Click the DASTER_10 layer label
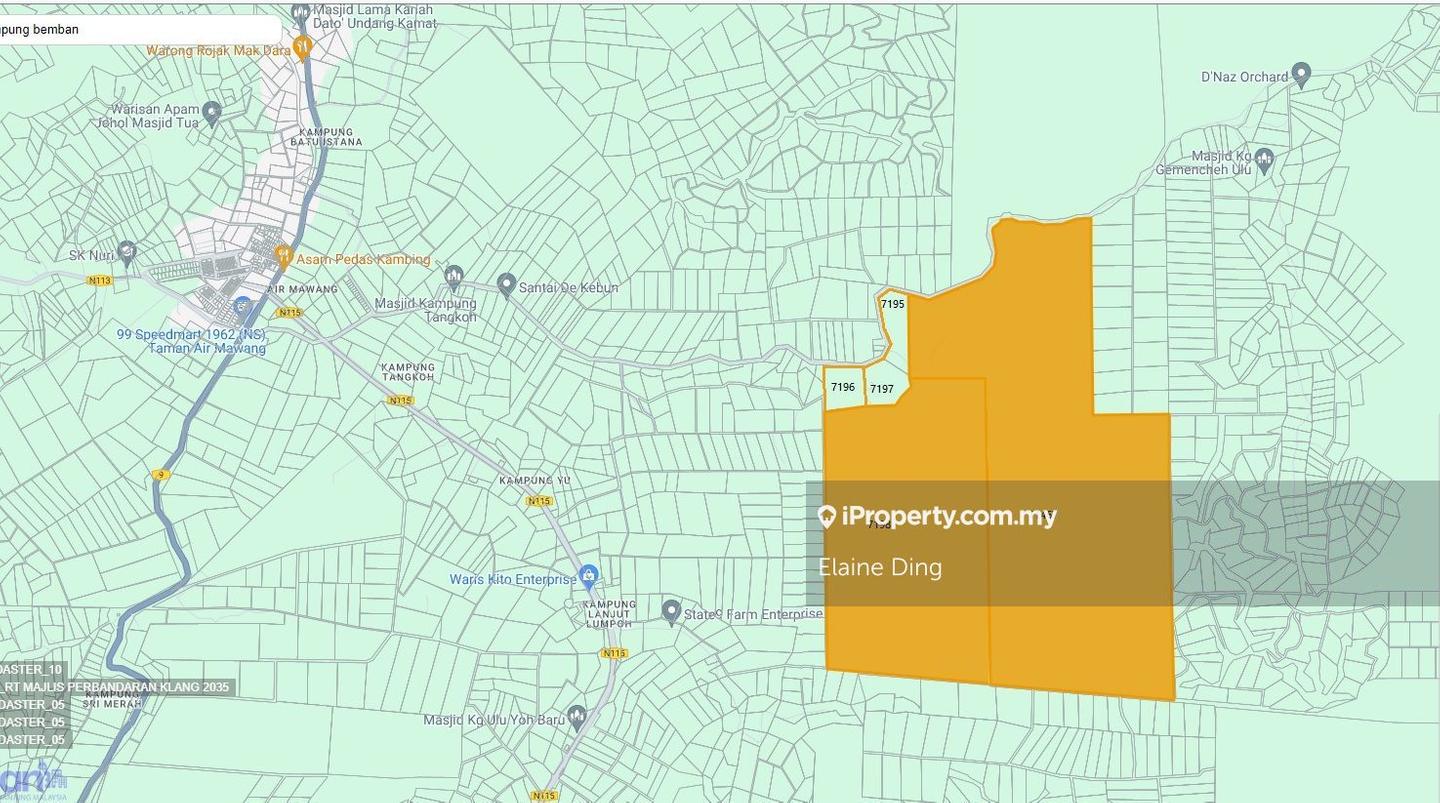1440x803 pixels. click(x=32, y=669)
